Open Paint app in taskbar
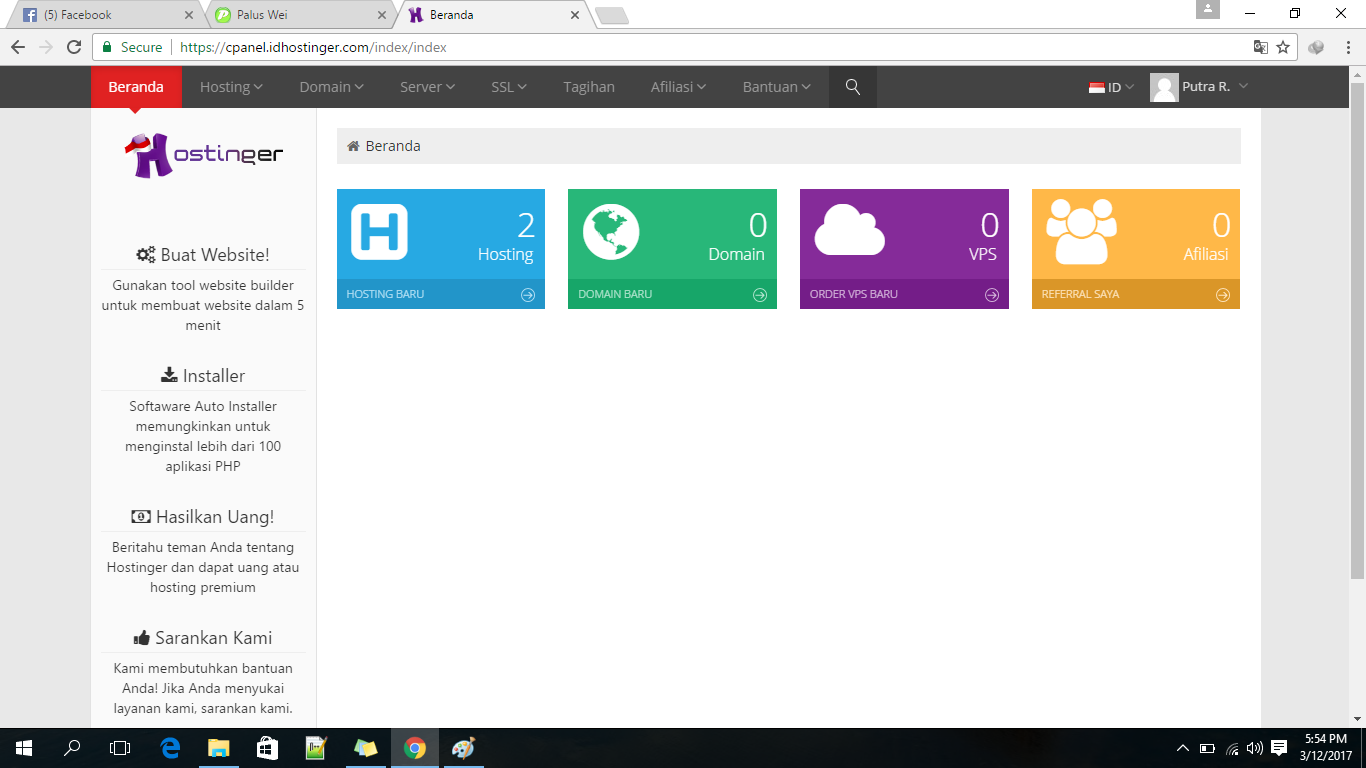The height and width of the screenshot is (768, 1366). pyautogui.click(x=463, y=748)
